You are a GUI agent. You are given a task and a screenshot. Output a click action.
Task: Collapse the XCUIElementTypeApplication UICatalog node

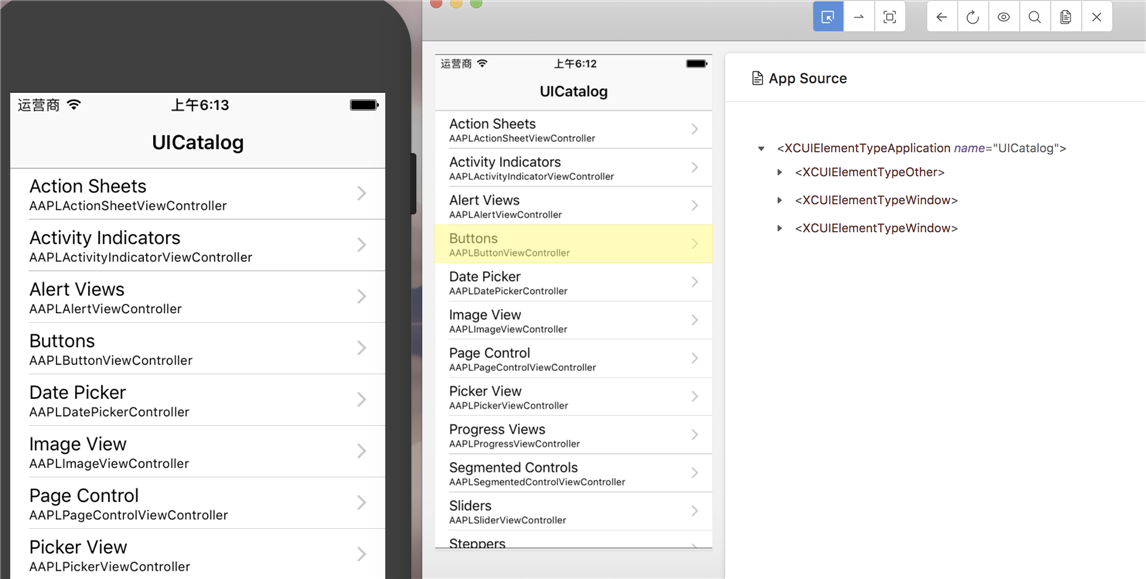[761, 148]
